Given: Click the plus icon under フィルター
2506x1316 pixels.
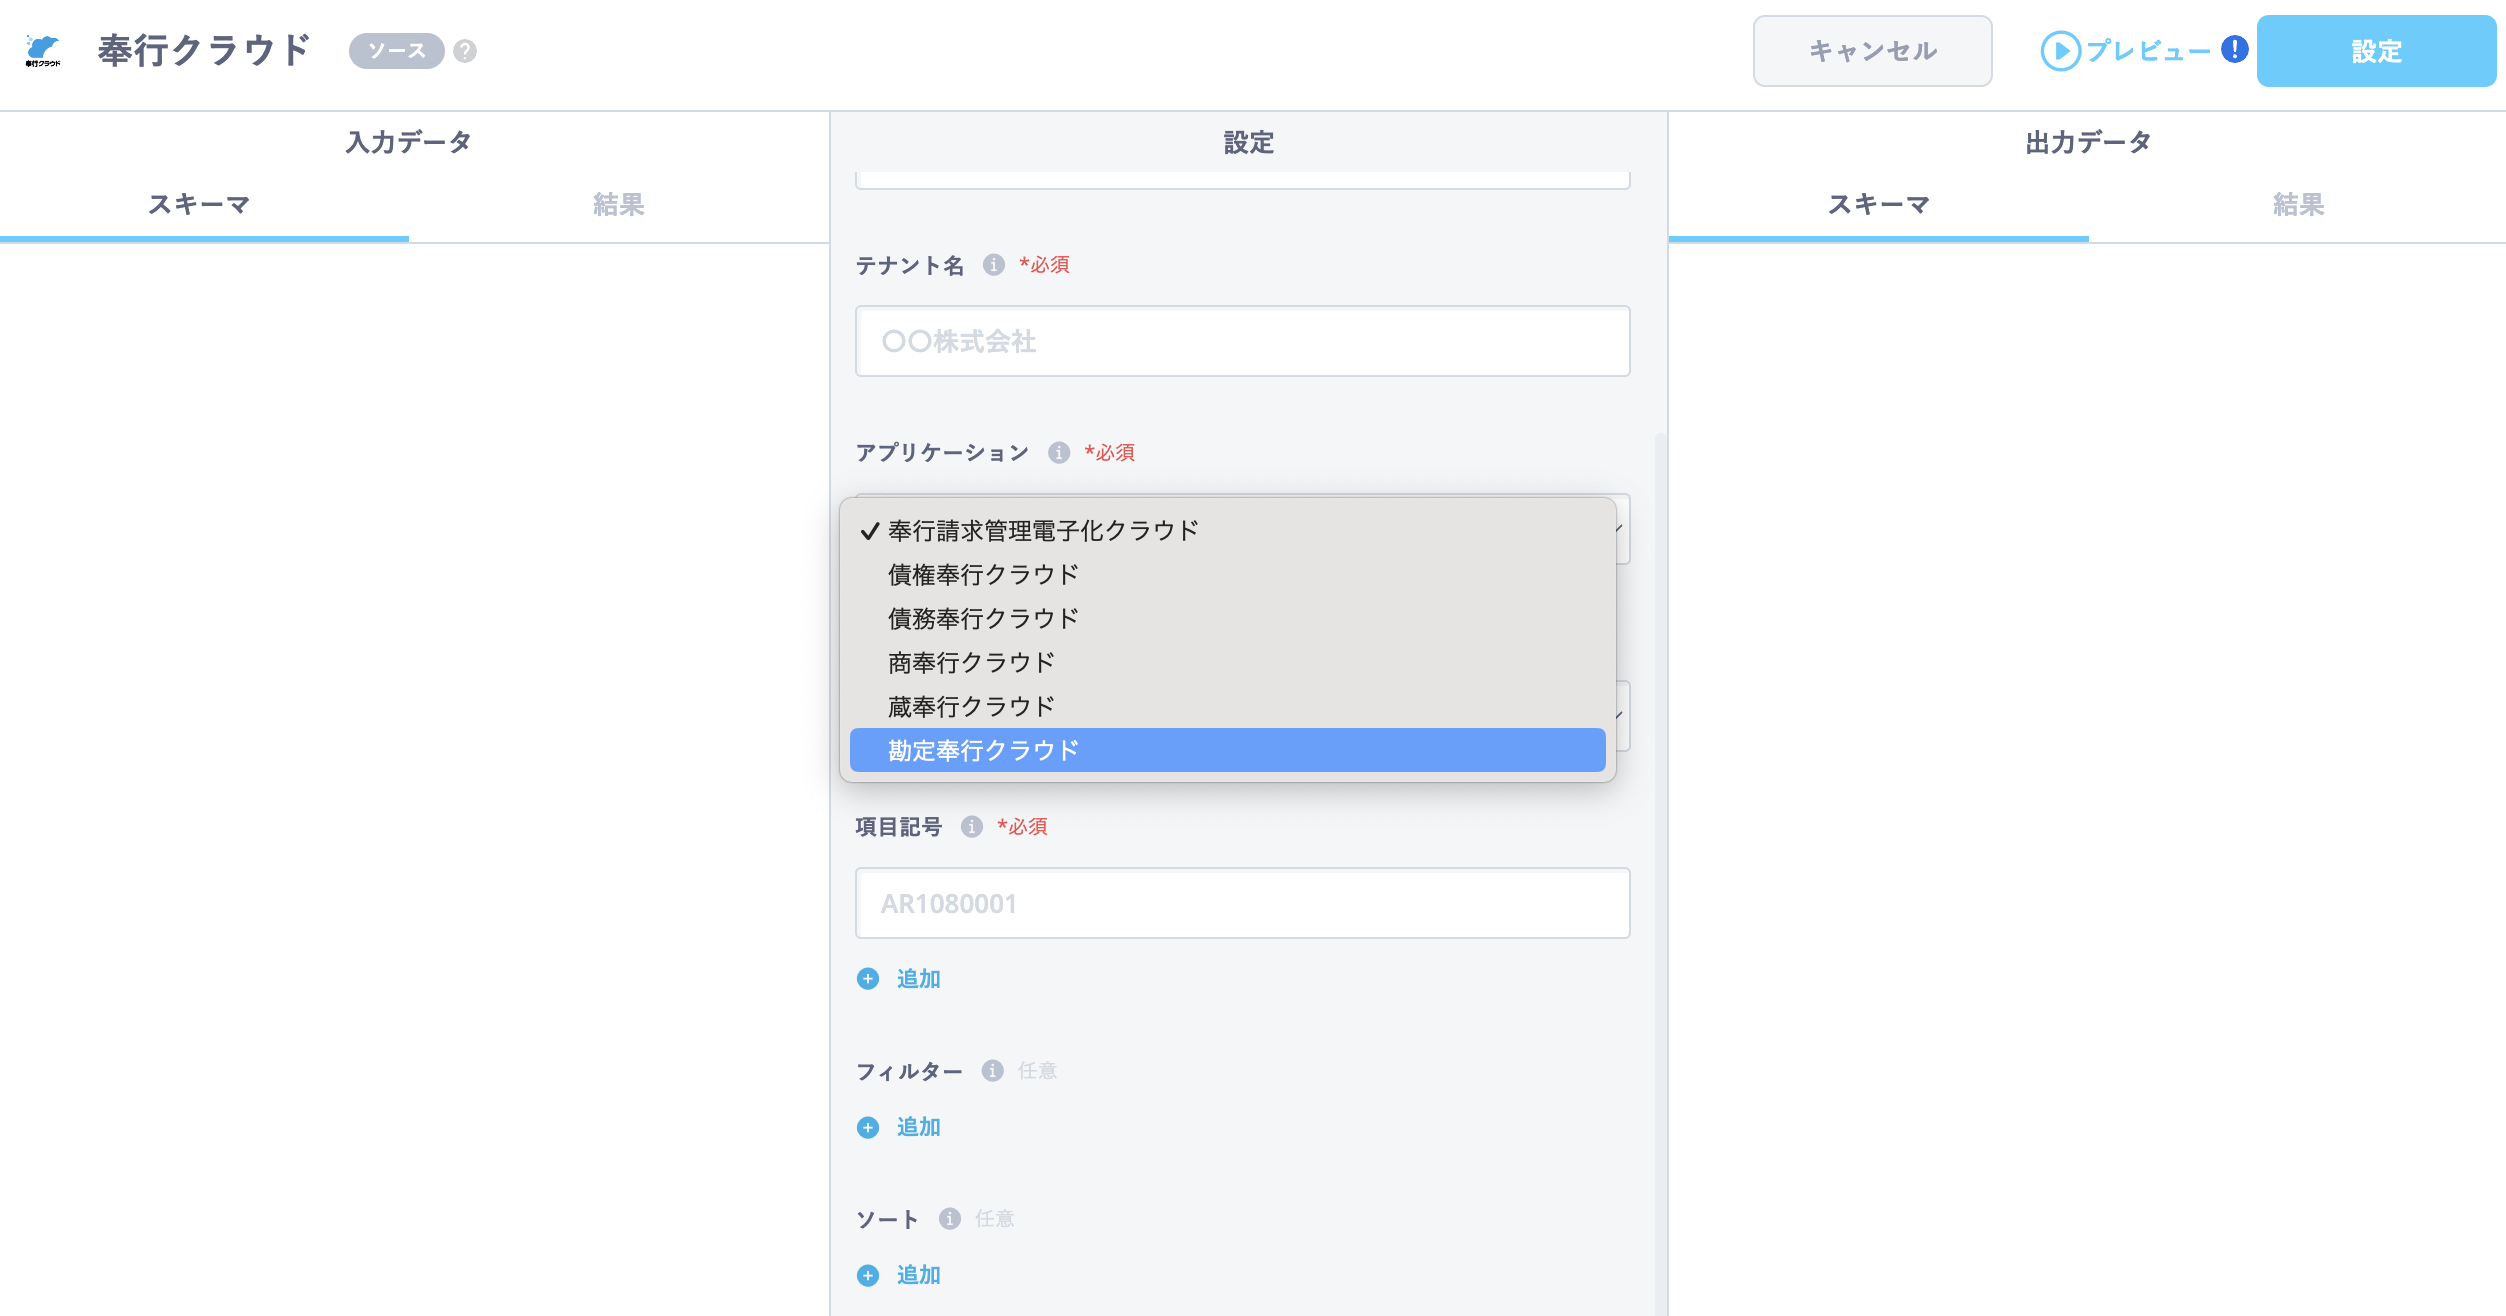Looking at the screenshot, I should click(x=868, y=1127).
